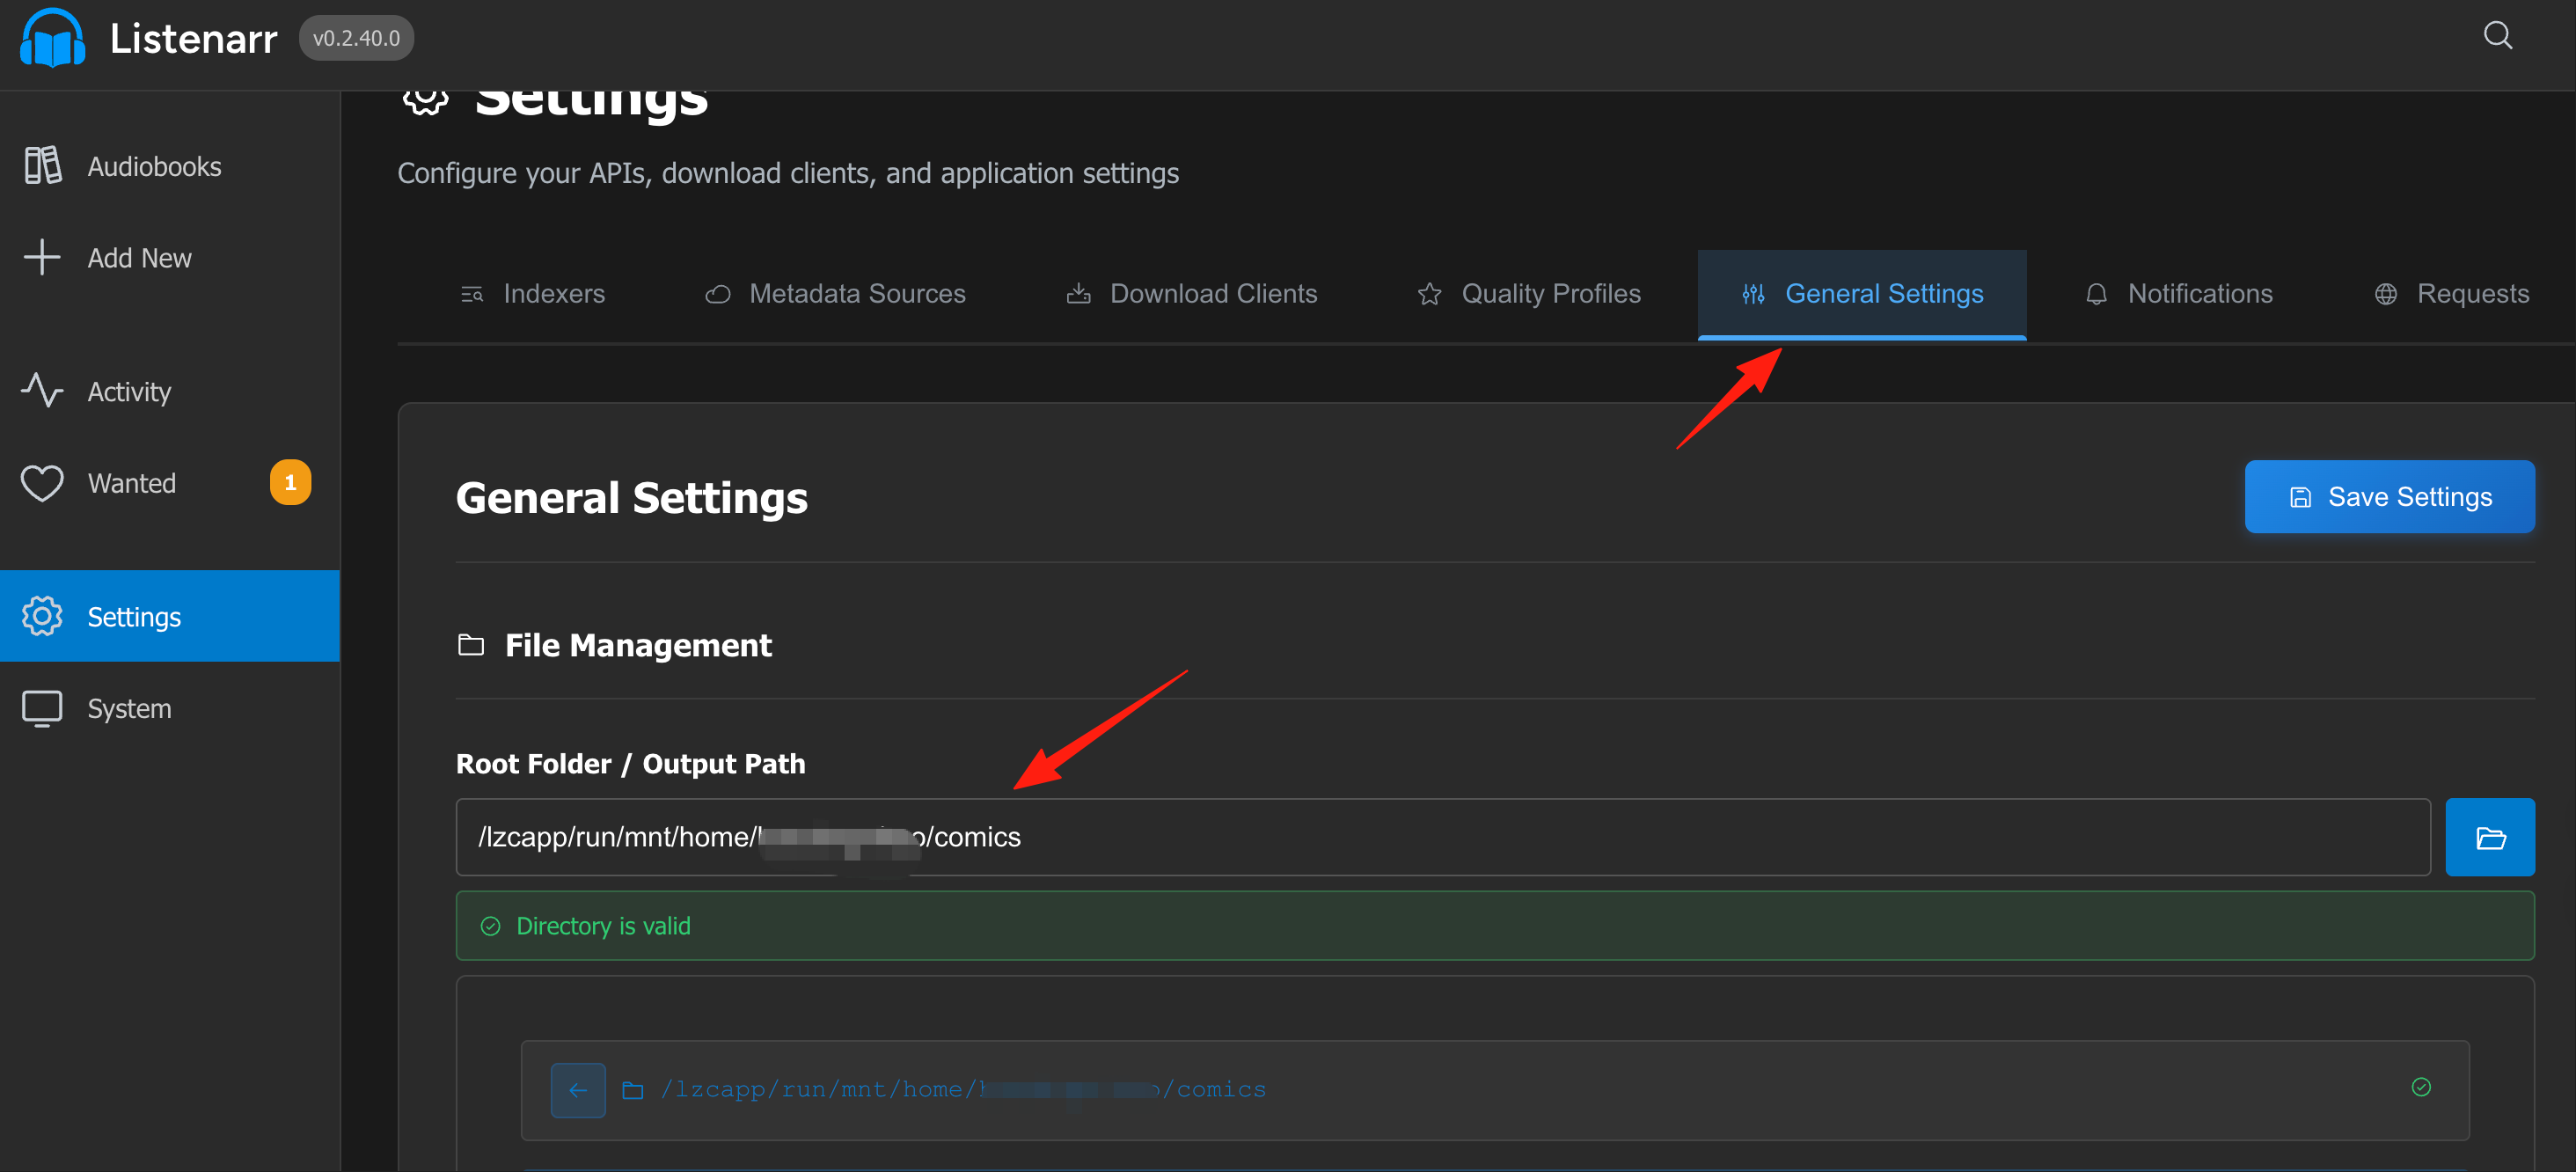Click the back arrow in directory browser
Image resolution: width=2576 pixels, height=1172 pixels.
[577, 1089]
